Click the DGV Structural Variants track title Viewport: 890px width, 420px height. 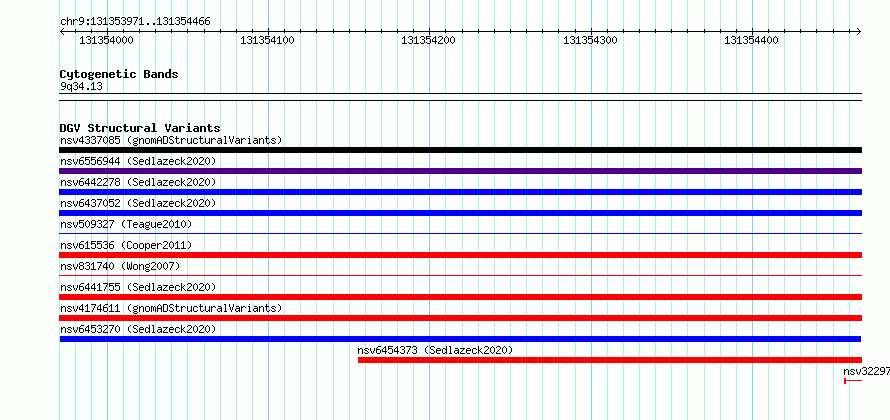point(140,128)
